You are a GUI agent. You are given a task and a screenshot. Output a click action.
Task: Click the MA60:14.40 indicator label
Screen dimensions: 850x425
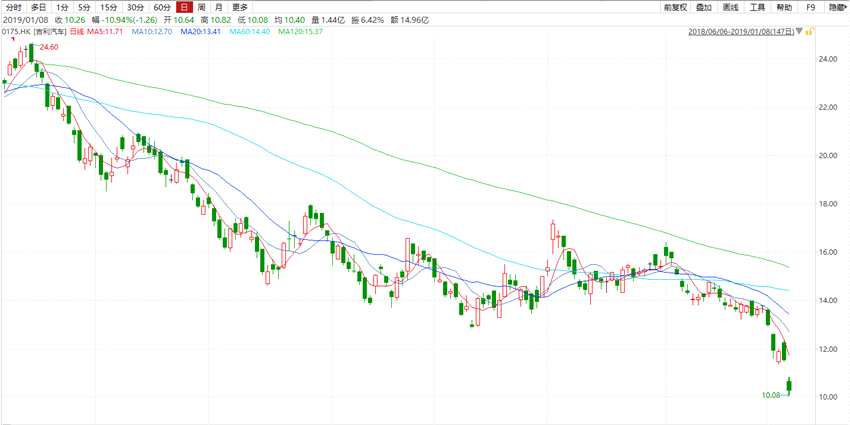coord(250,32)
